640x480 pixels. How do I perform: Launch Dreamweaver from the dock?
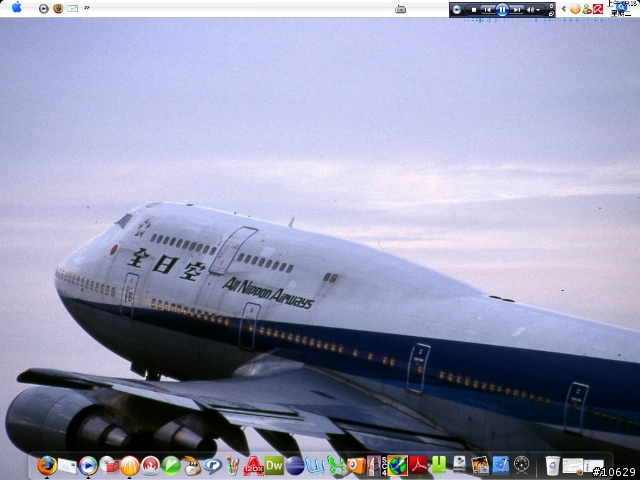coord(274,466)
